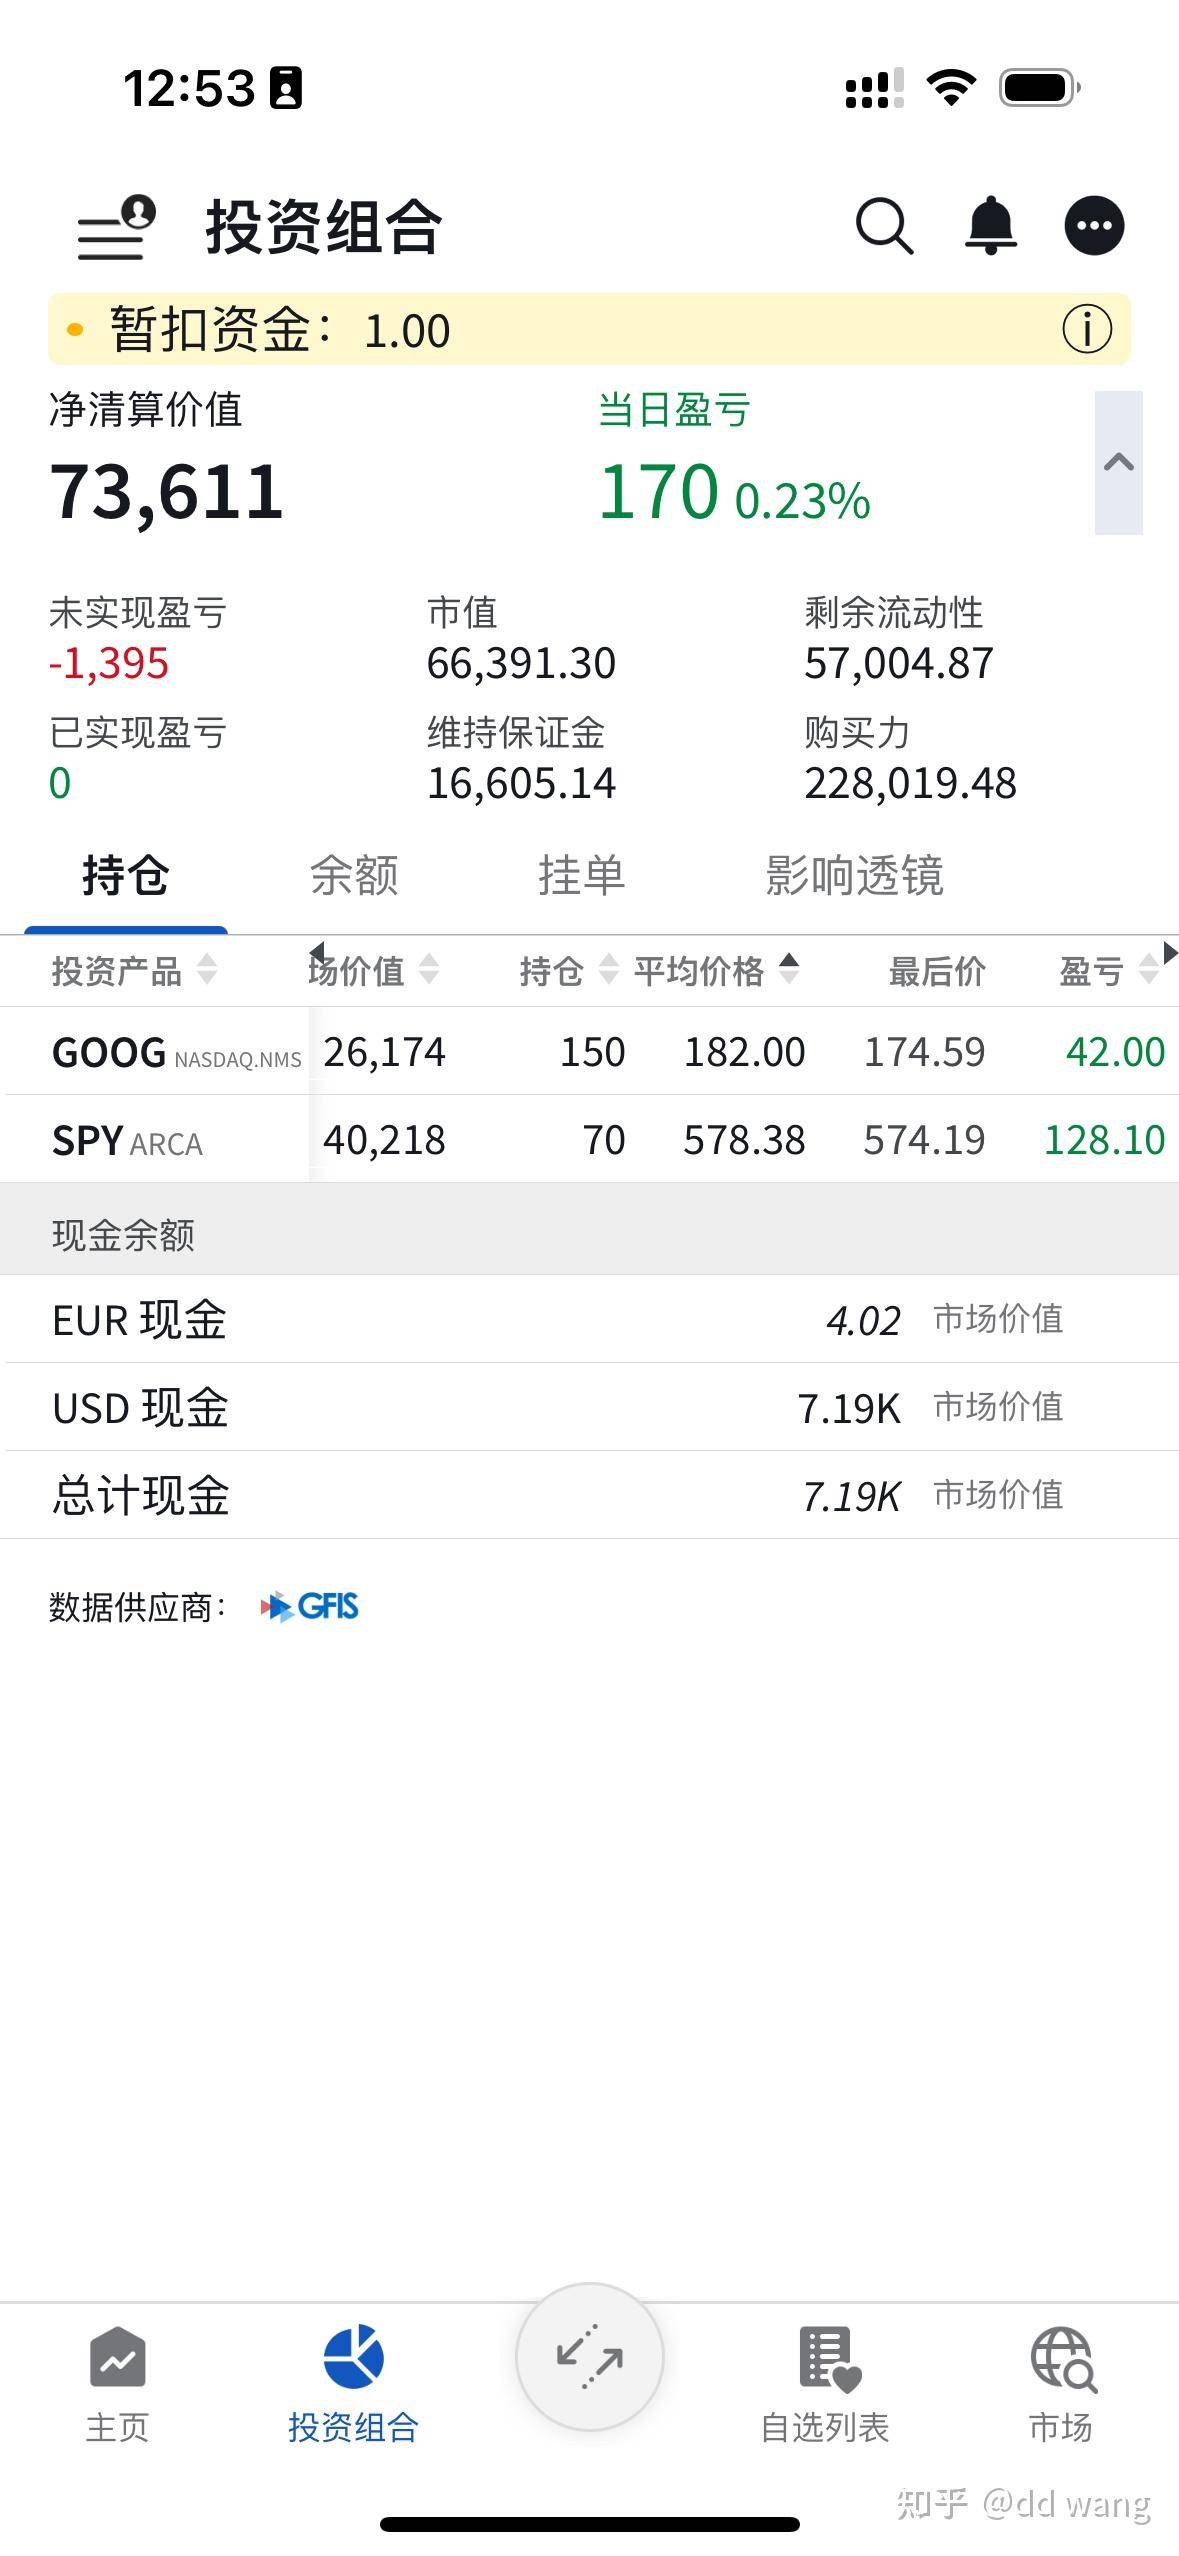Screen dimensions: 1179x2556
Task: Tap SPY market value 40,218
Action: [x=384, y=1140]
